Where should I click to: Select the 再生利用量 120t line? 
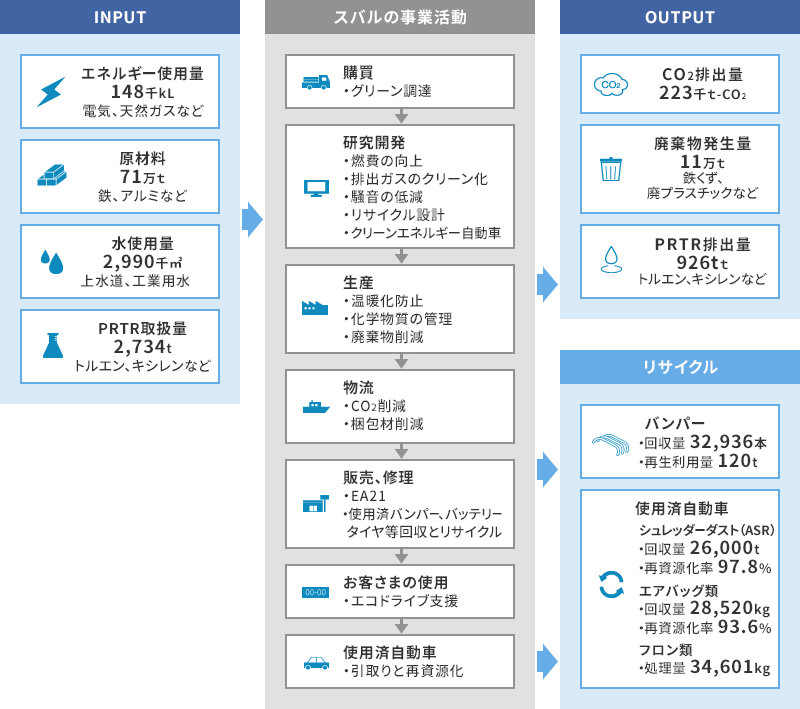[x=698, y=461]
